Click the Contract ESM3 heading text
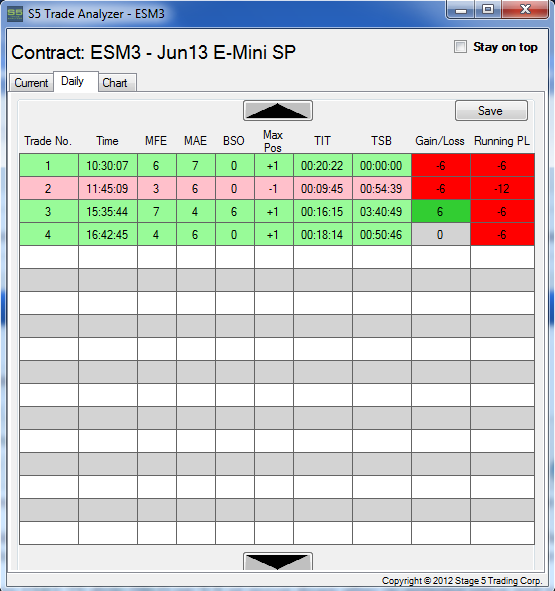This screenshot has width=555, height=591. click(153, 52)
